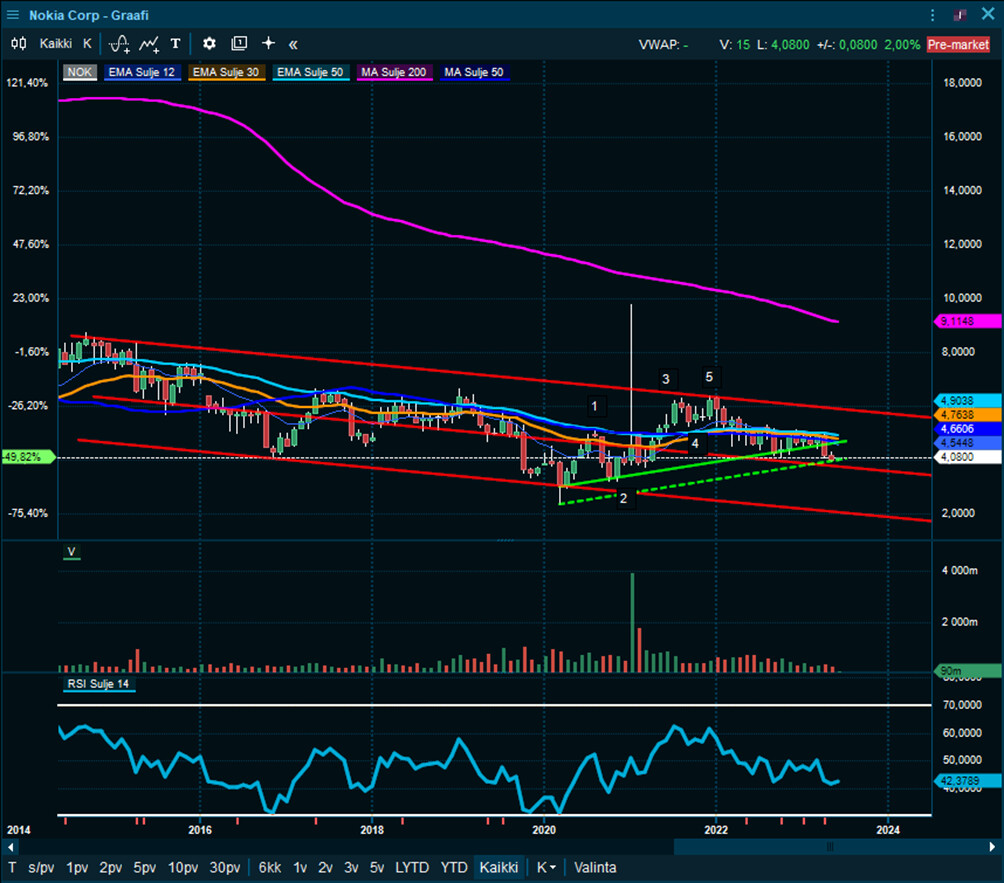Click the percent change tag 49,82%
1004x883 pixels.
tap(28, 457)
